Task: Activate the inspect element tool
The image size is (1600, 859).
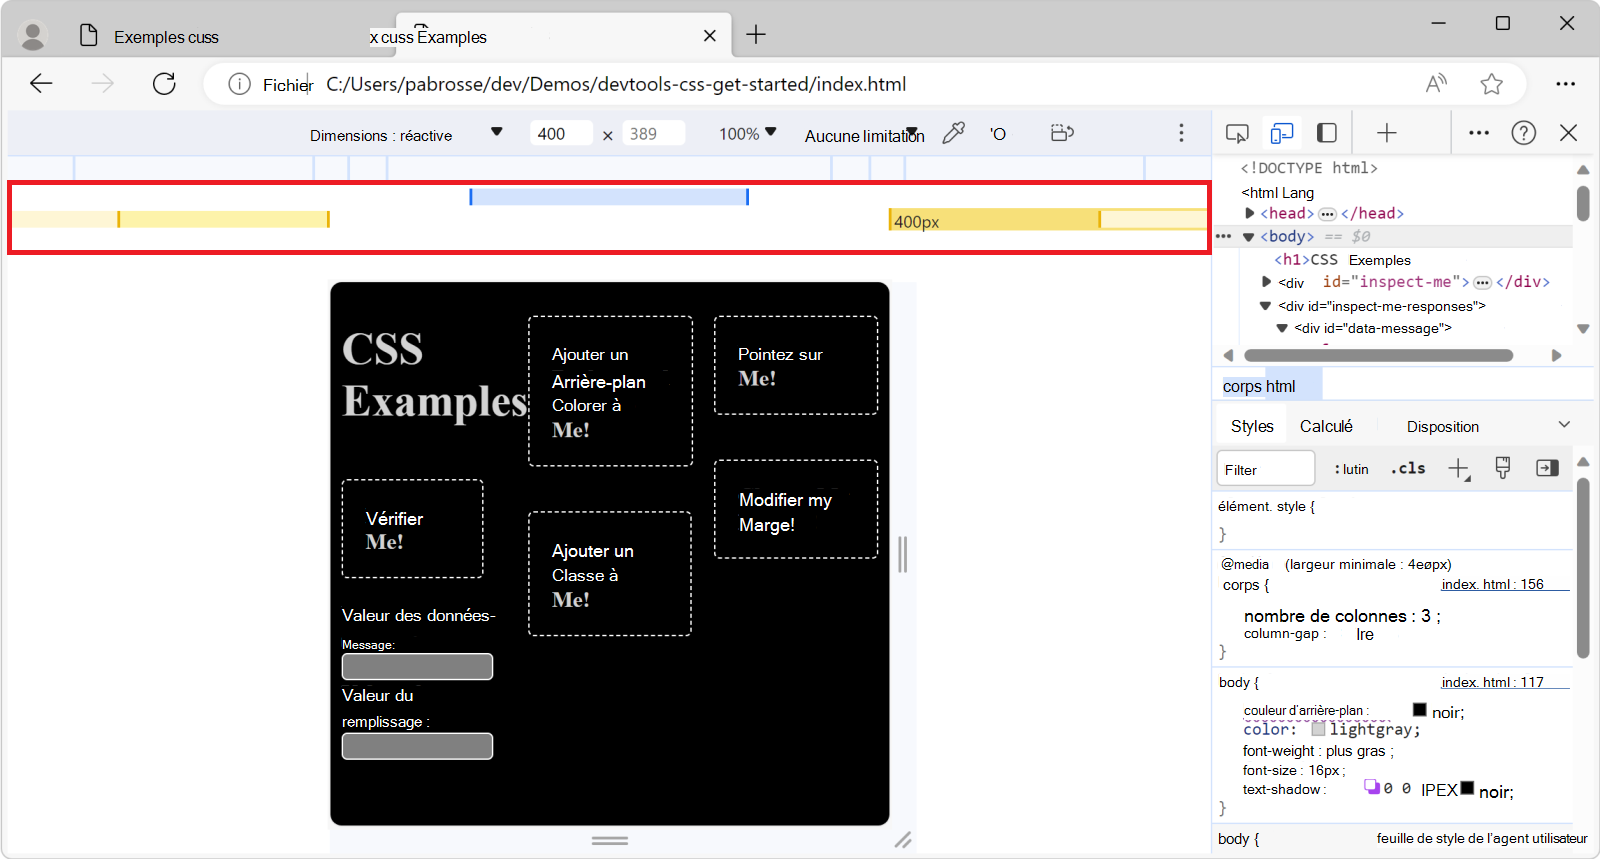Action: click(x=1237, y=133)
